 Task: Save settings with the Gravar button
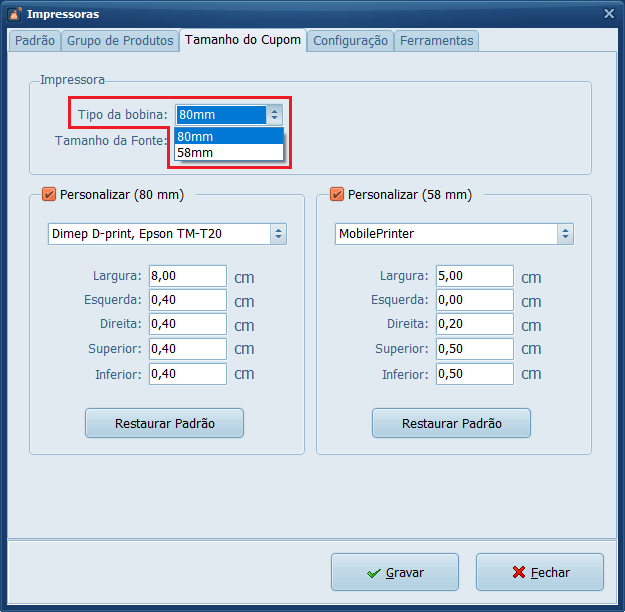tap(395, 572)
